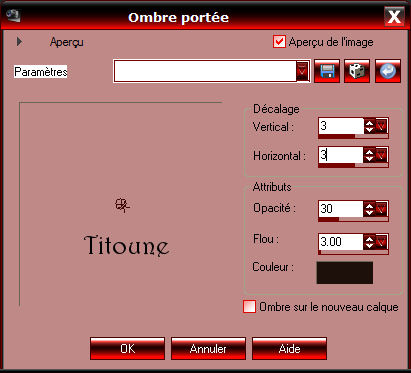The width and height of the screenshot is (411, 373).
Task: Click the Flou value field
Action: pyautogui.click(x=341, y=242)
